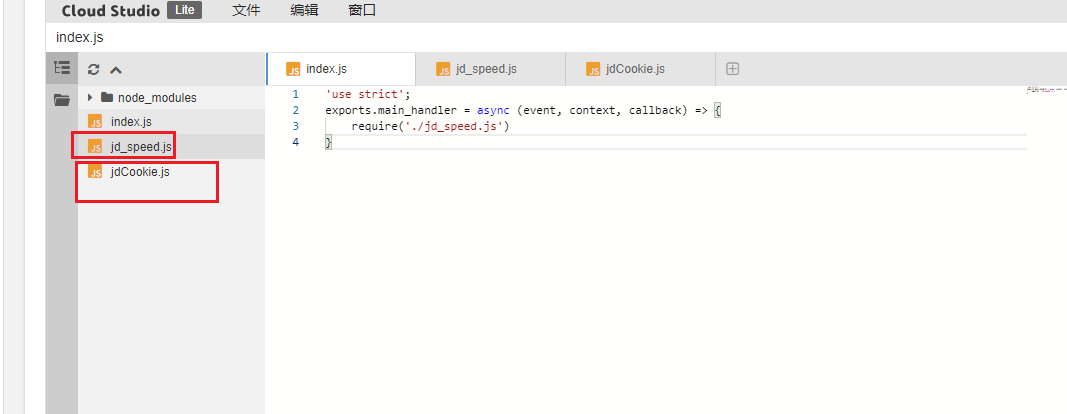Select the index.js editor tab
The width and height of the screenshot is (1067, 414).
(326, 69)
